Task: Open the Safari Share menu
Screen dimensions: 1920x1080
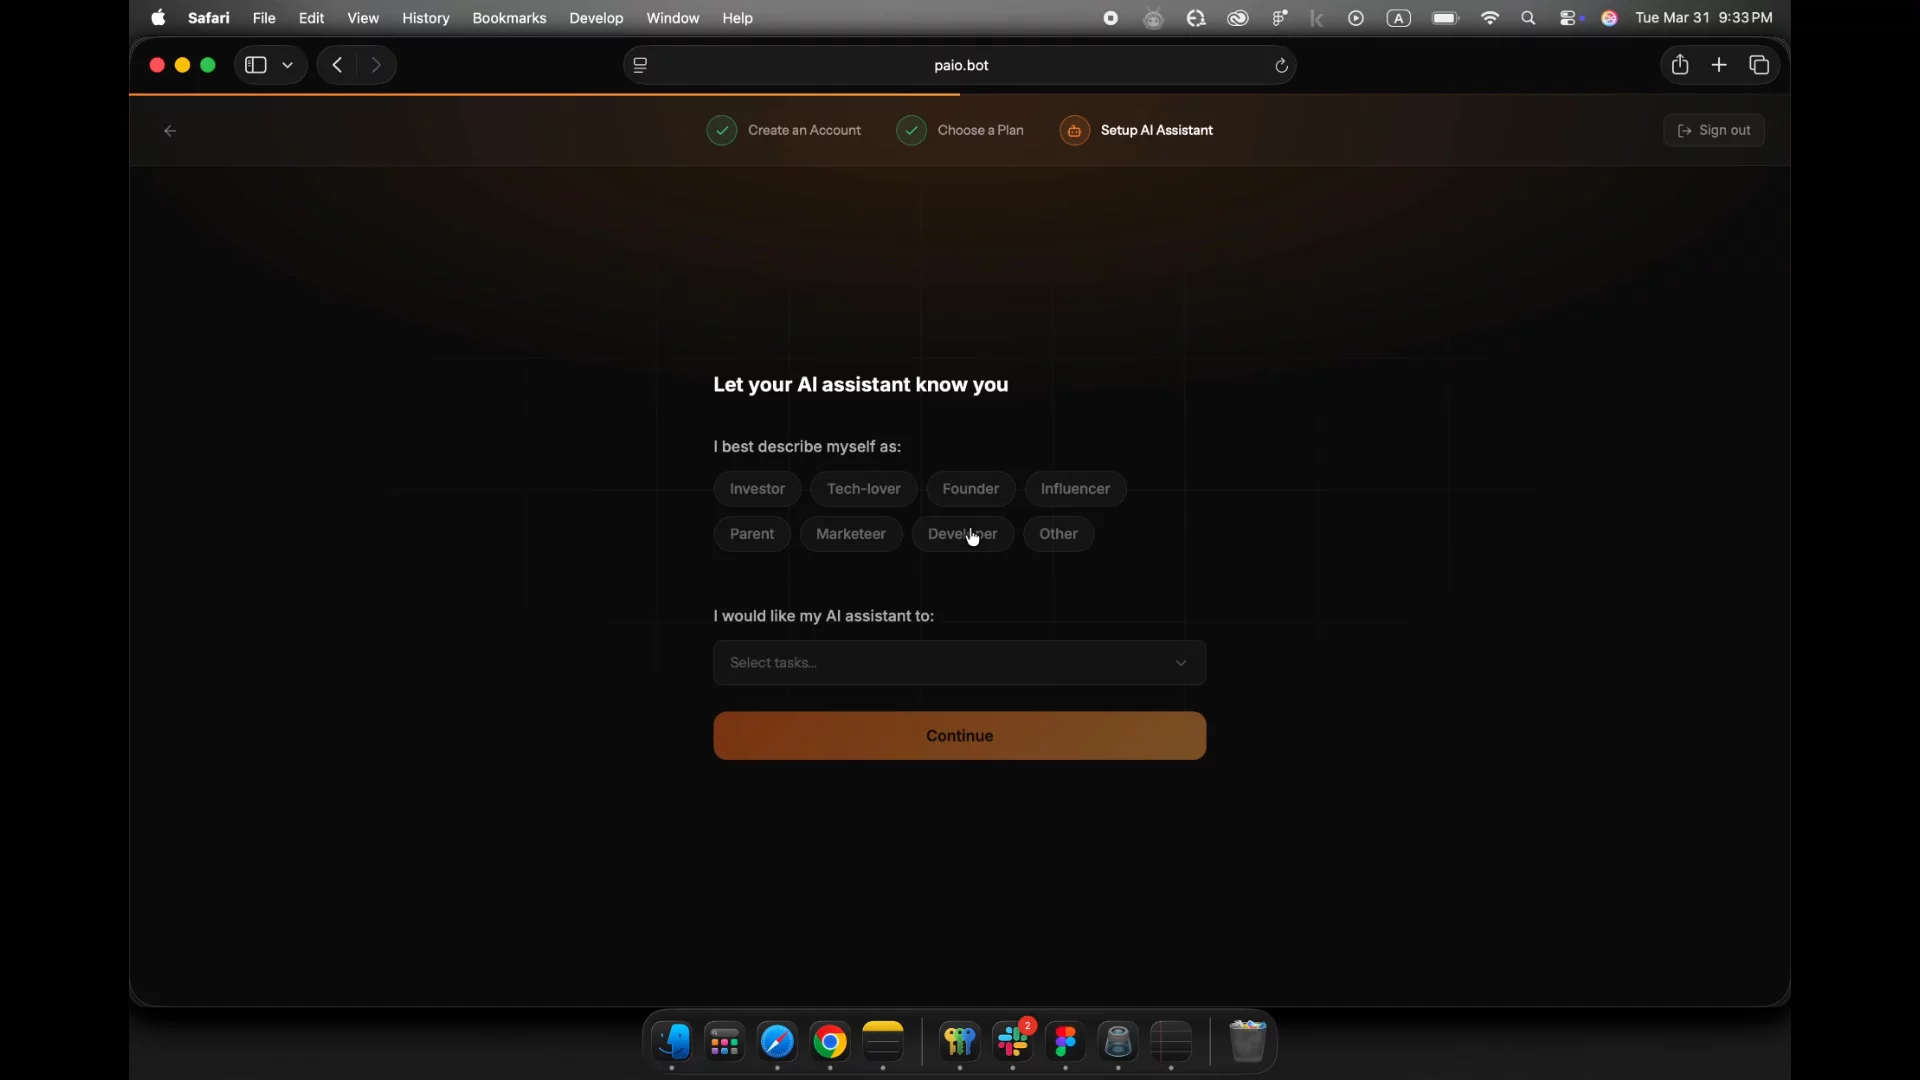Action: pos(1680,65)
